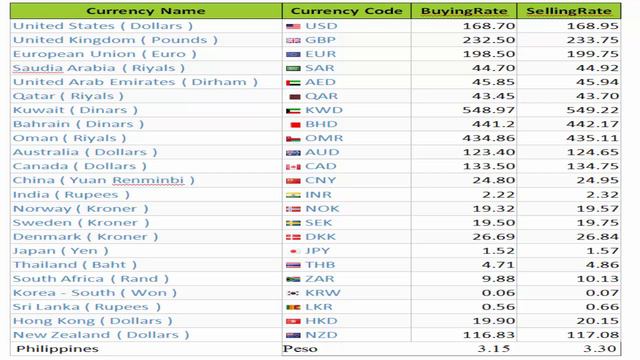Viewport: 640px width, 360px height.
Task: Open Japan ( Yen ) link
Action: (x=60, y=251)
